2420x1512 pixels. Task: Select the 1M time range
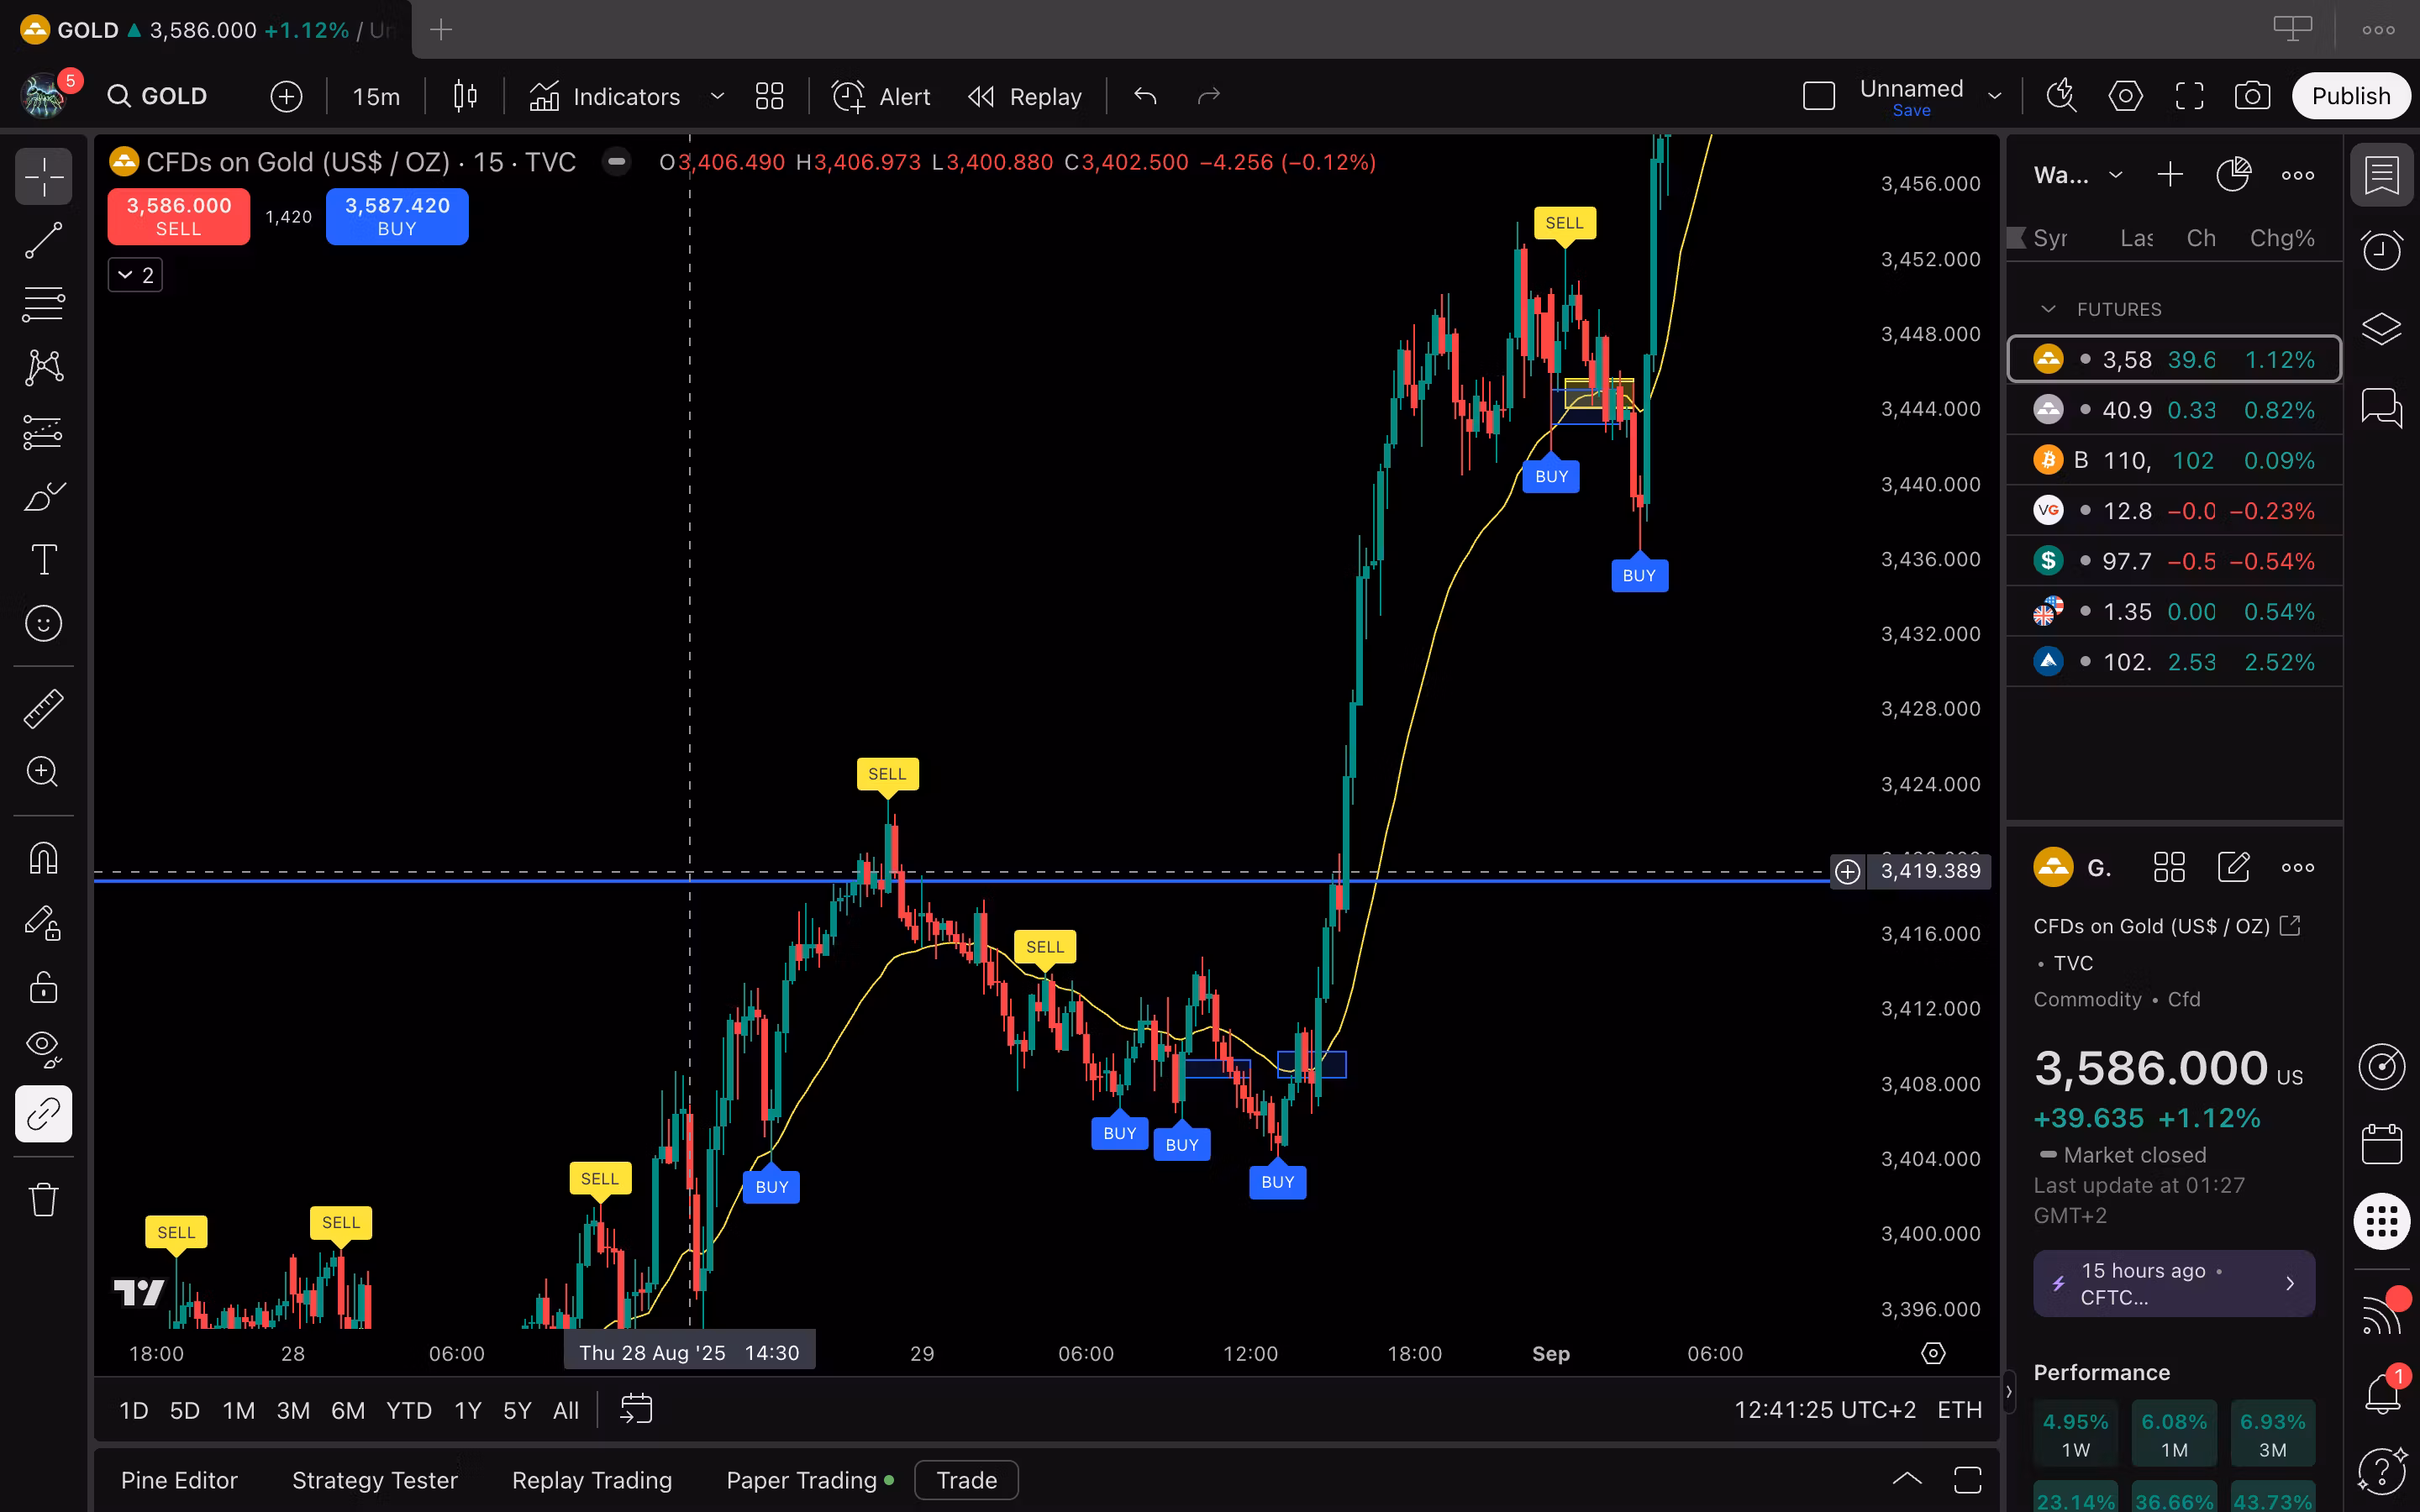pyautogui.click(x=238, y=1410)
